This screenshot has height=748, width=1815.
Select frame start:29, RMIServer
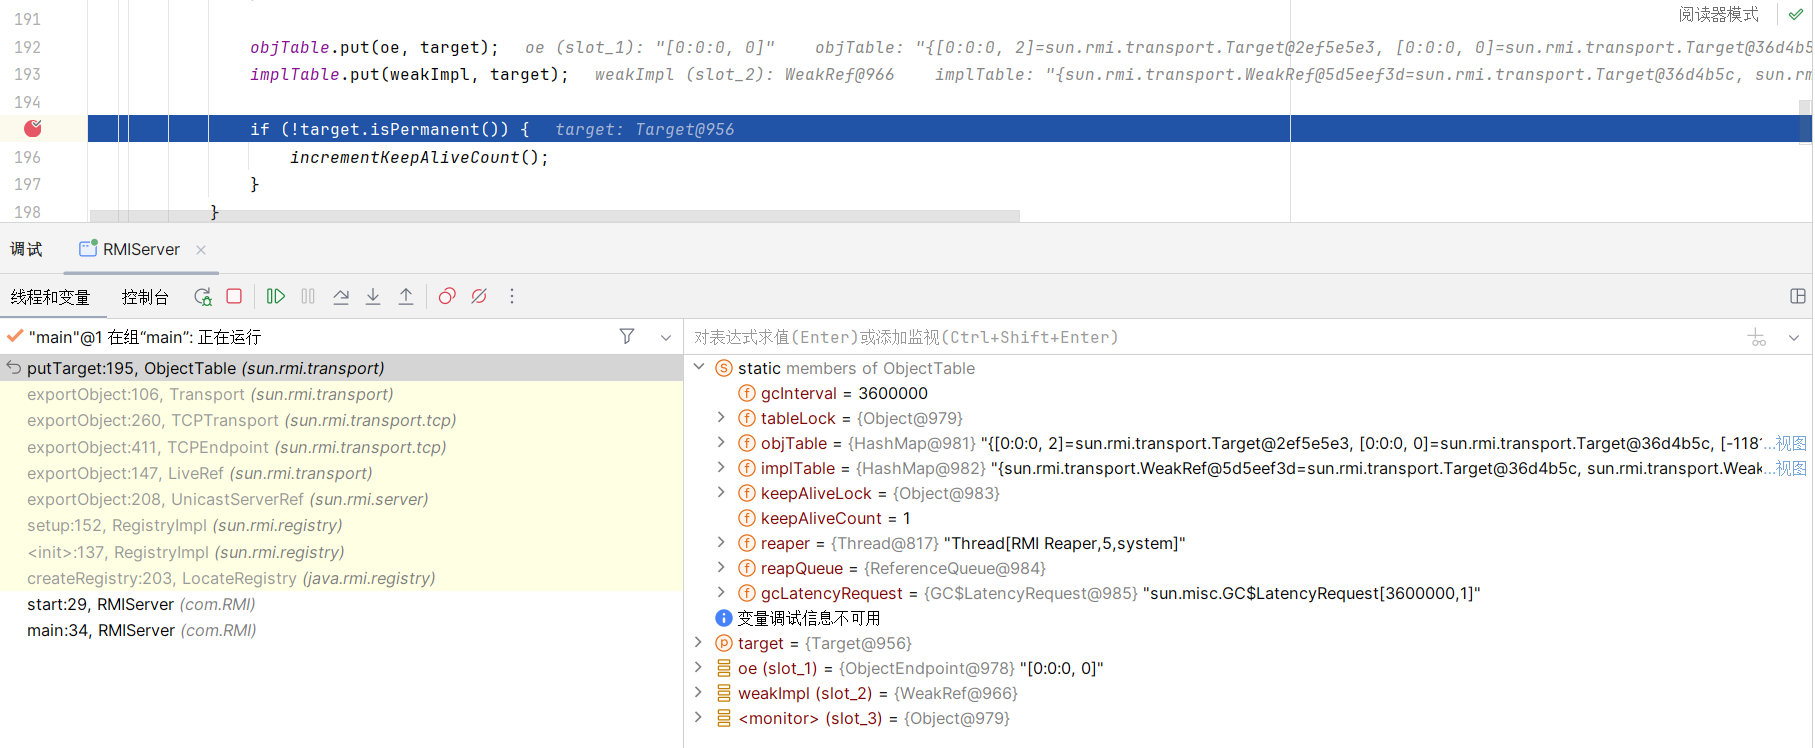tap(342, 604)
